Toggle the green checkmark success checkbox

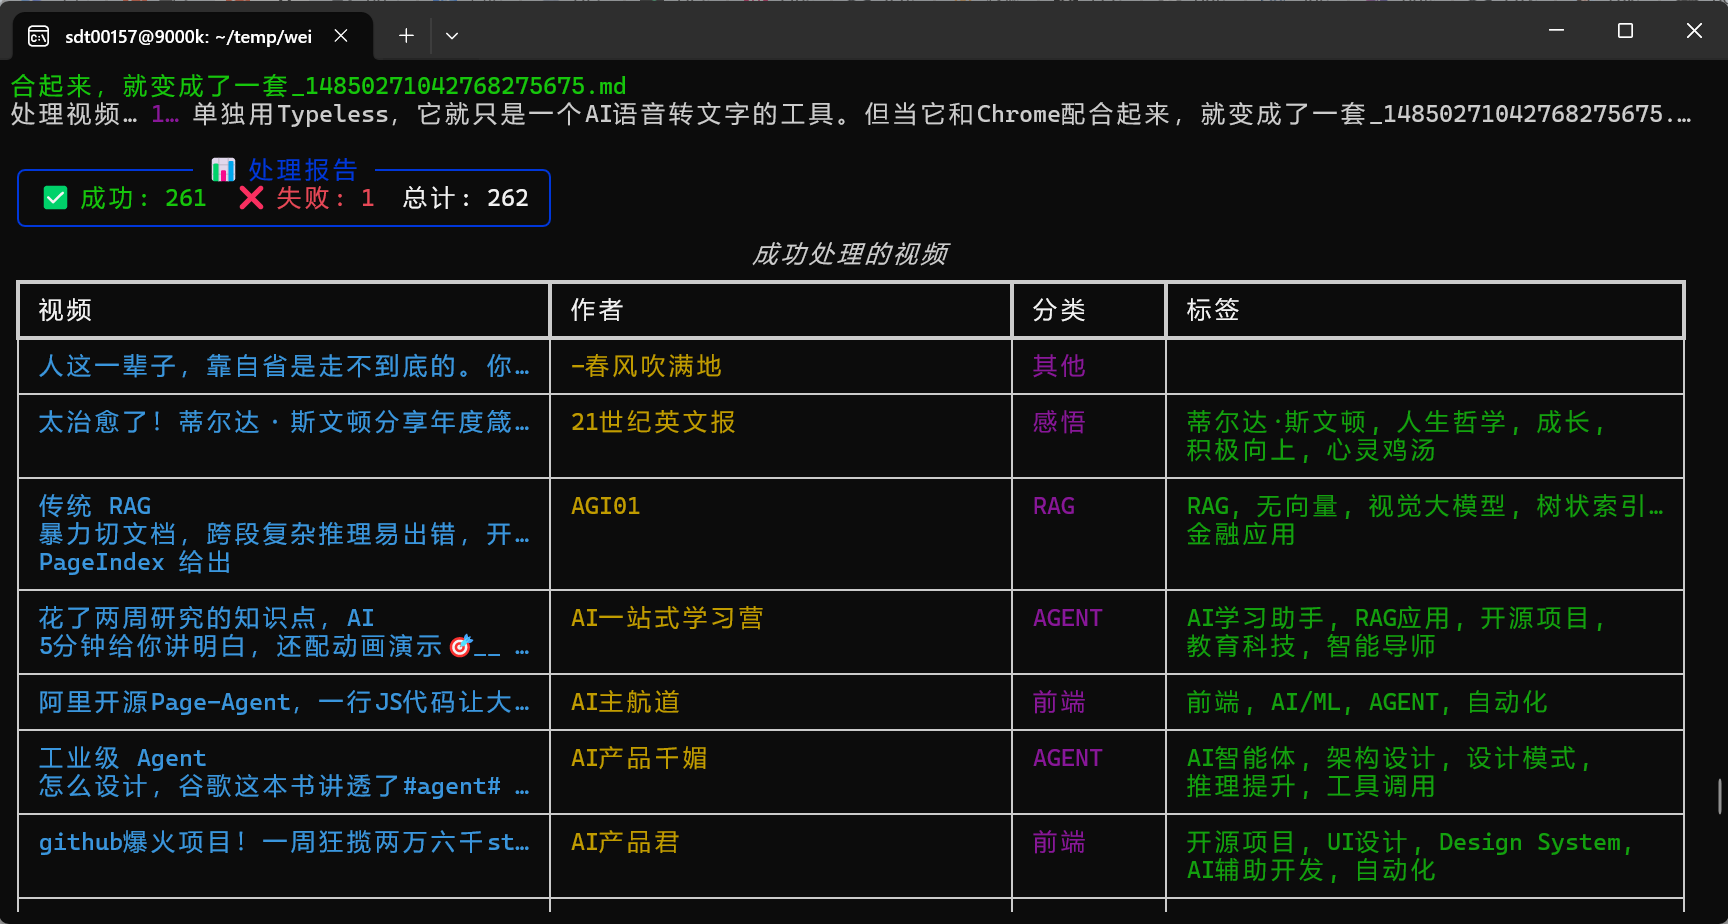click(55, 197)
